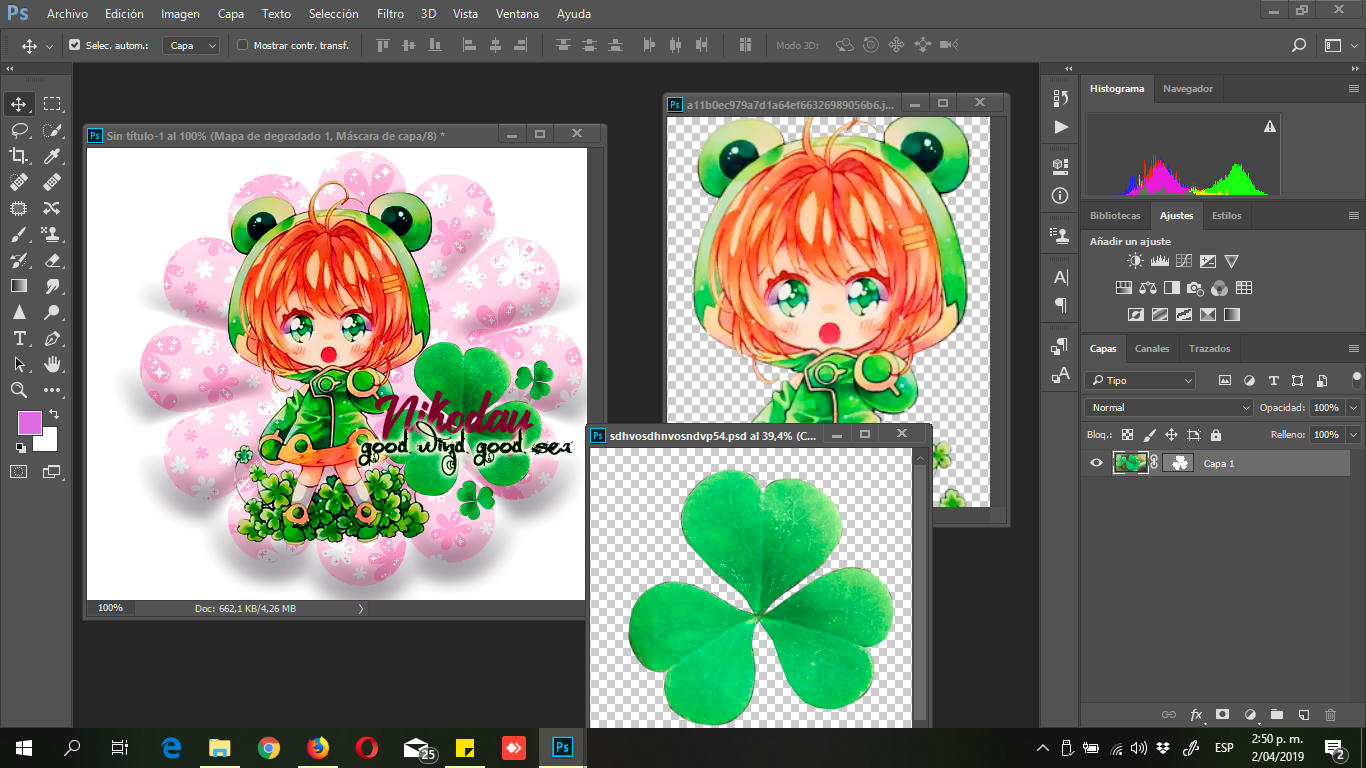The width and height of the screenshot is (1366, 768).
Task: Delete layer with the trash icon
Action: click(x=1330, y=715)
